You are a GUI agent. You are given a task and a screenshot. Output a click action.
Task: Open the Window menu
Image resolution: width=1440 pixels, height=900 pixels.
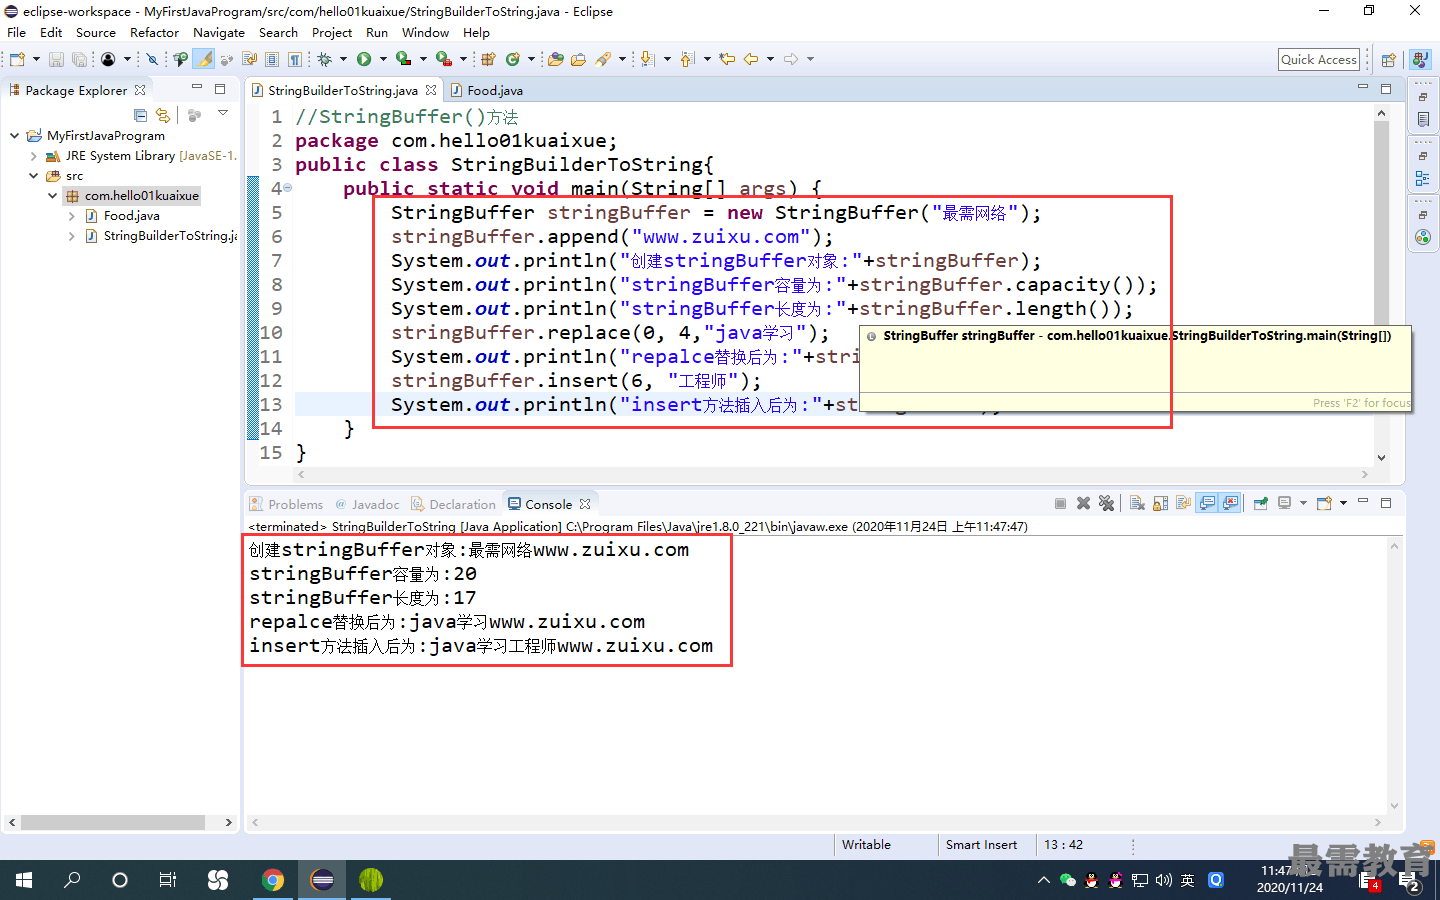tap(426, 32)
